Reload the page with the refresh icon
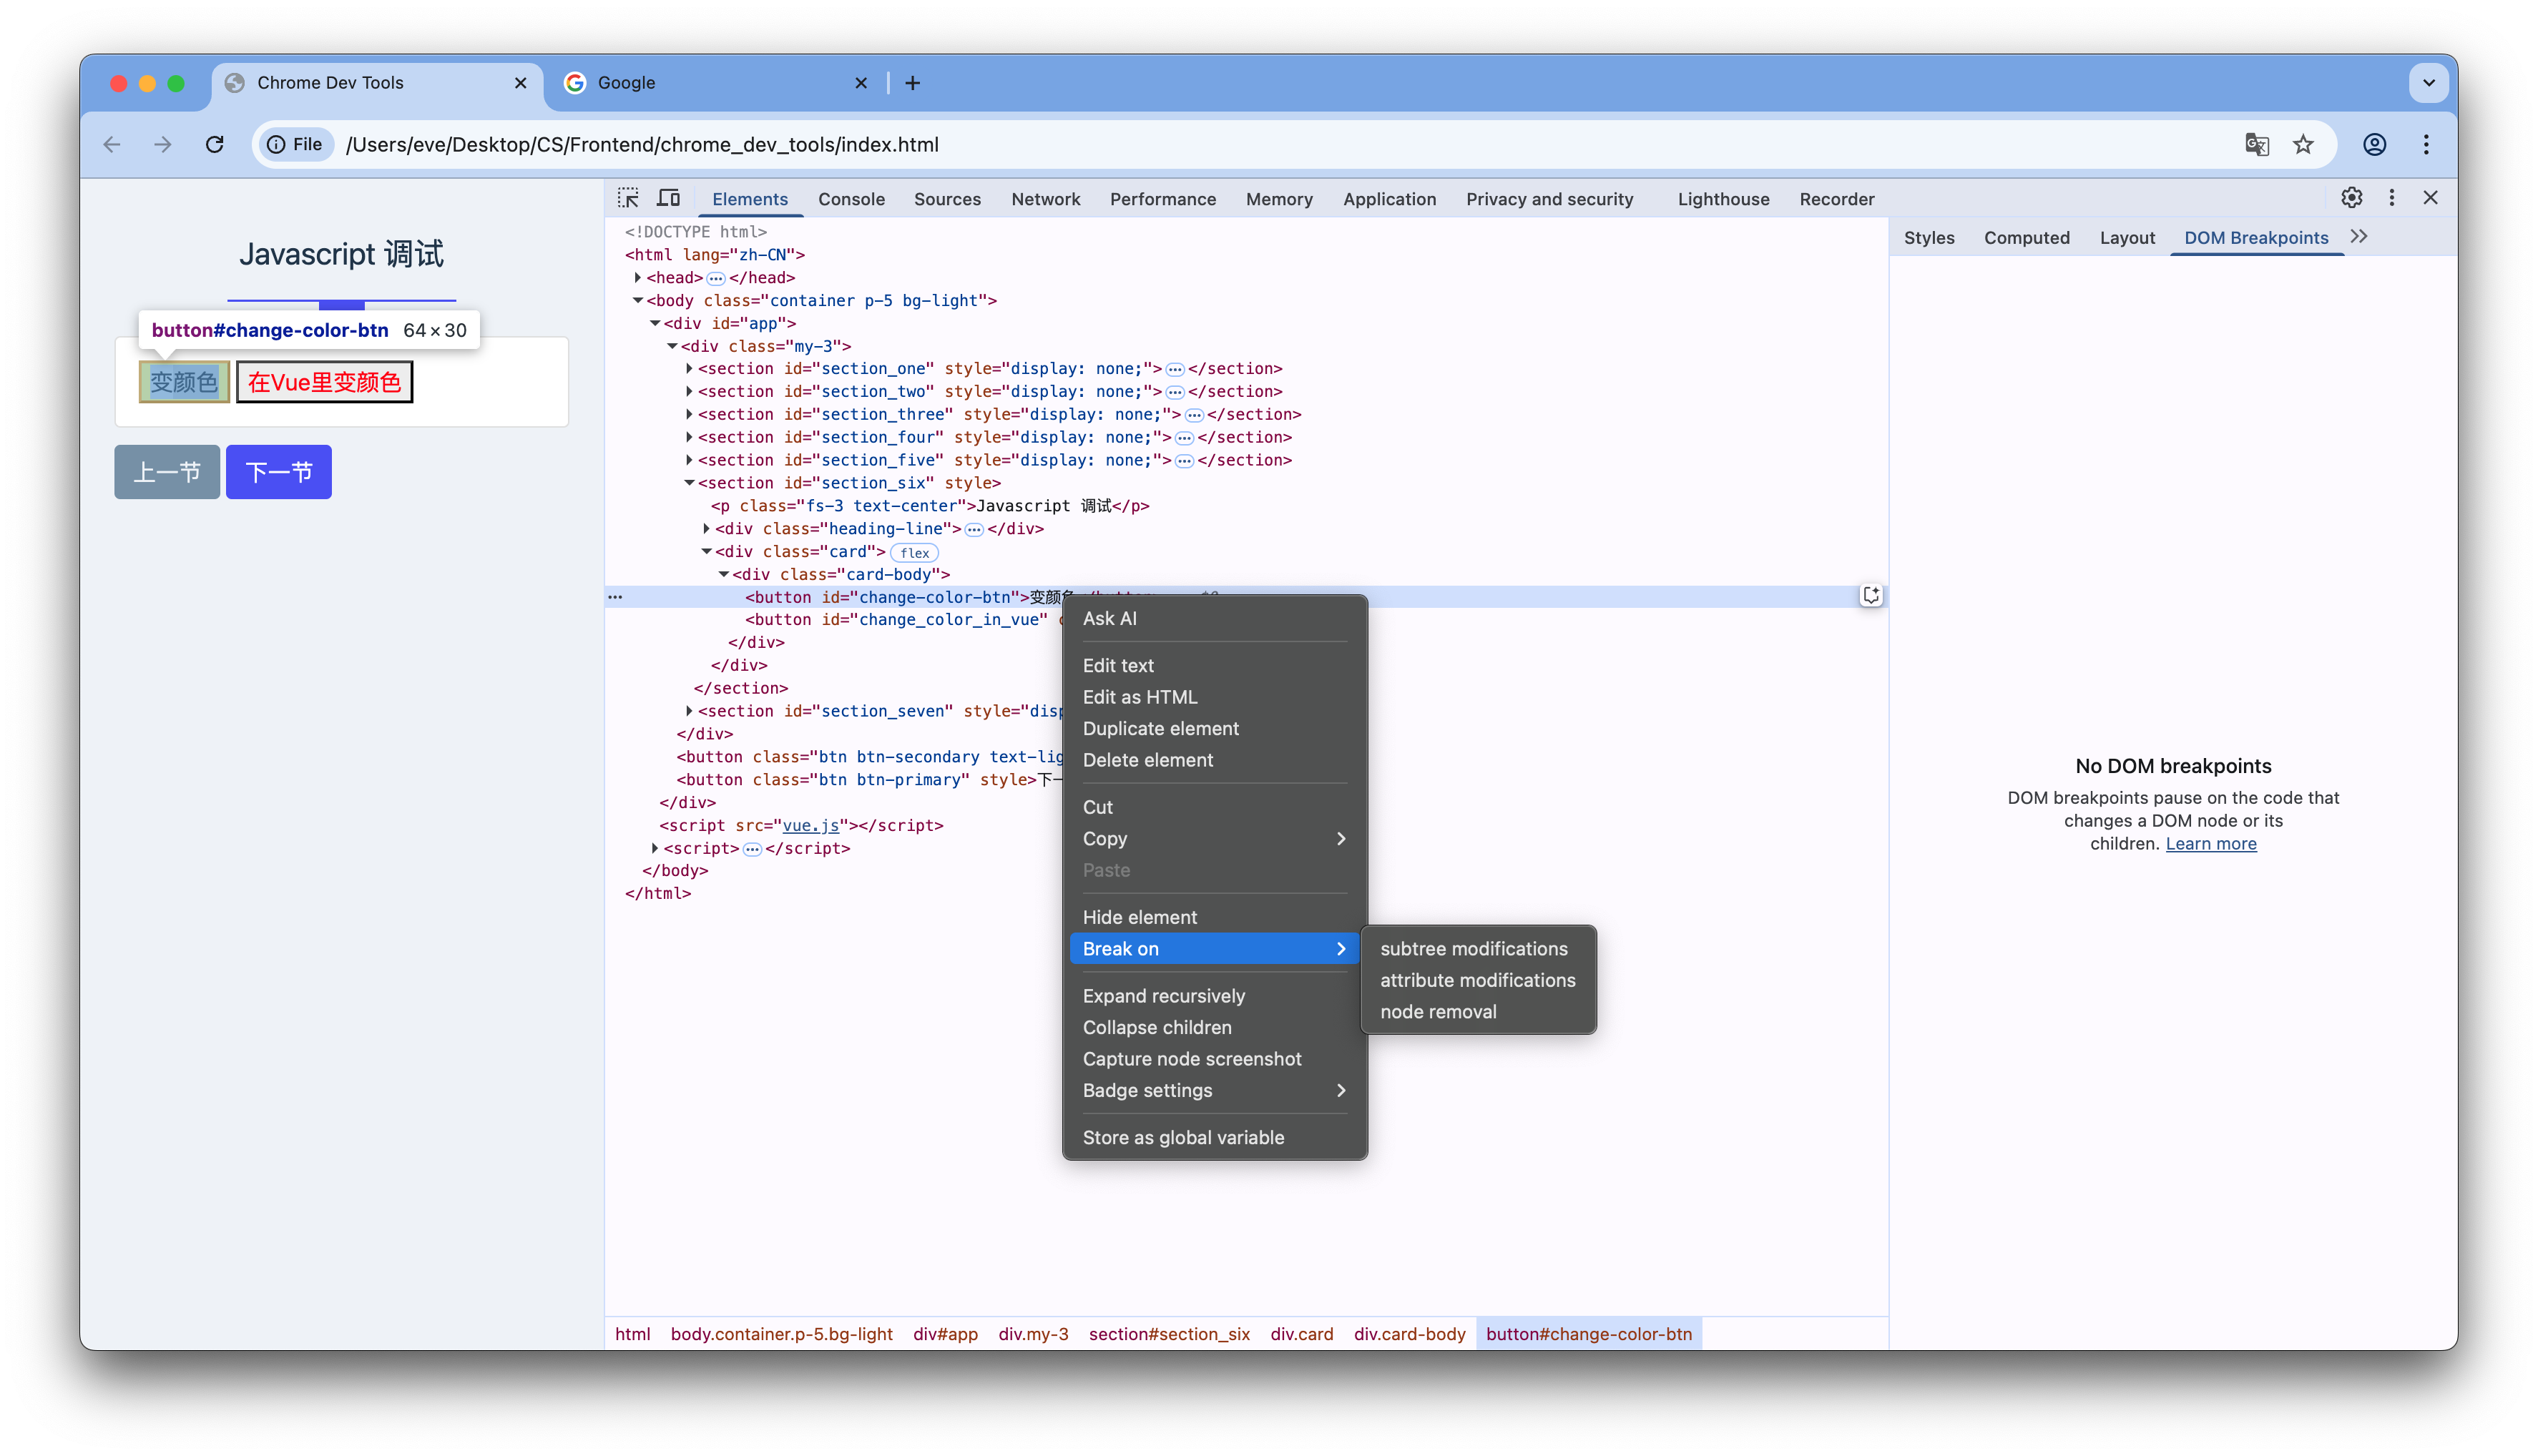2538x1456 pixels. [214, 144]
